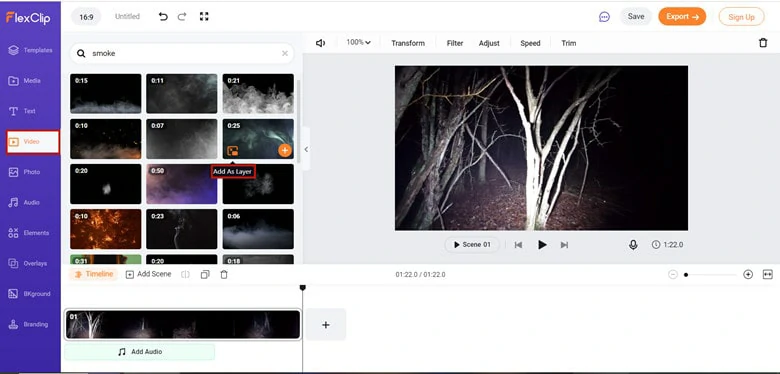Select the 0:21 smoke clip thumbnail

(258, 94)
